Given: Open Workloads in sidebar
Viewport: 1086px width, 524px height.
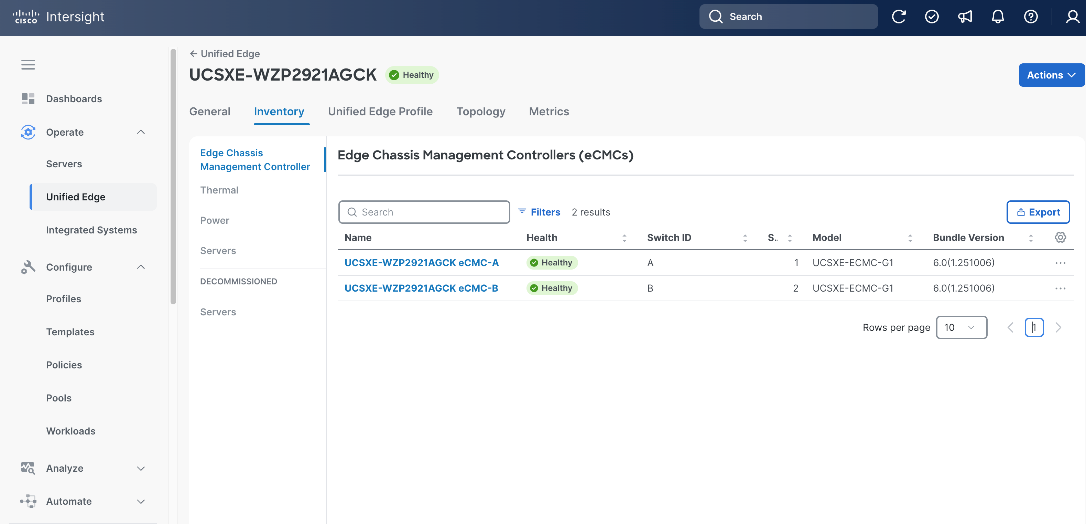Looking at the screenshot, I should (x=71, y=431).
